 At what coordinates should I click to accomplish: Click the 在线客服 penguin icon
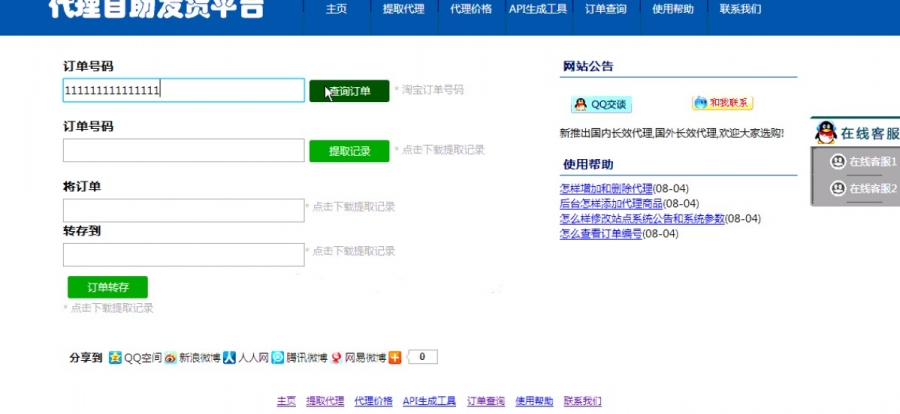click(x=825, y=133)
